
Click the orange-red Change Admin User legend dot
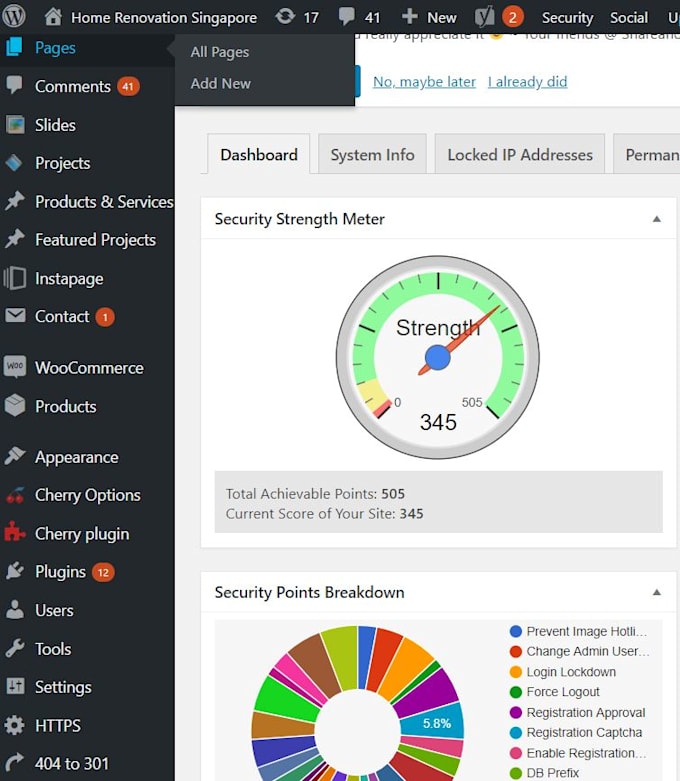coord(516,651)
